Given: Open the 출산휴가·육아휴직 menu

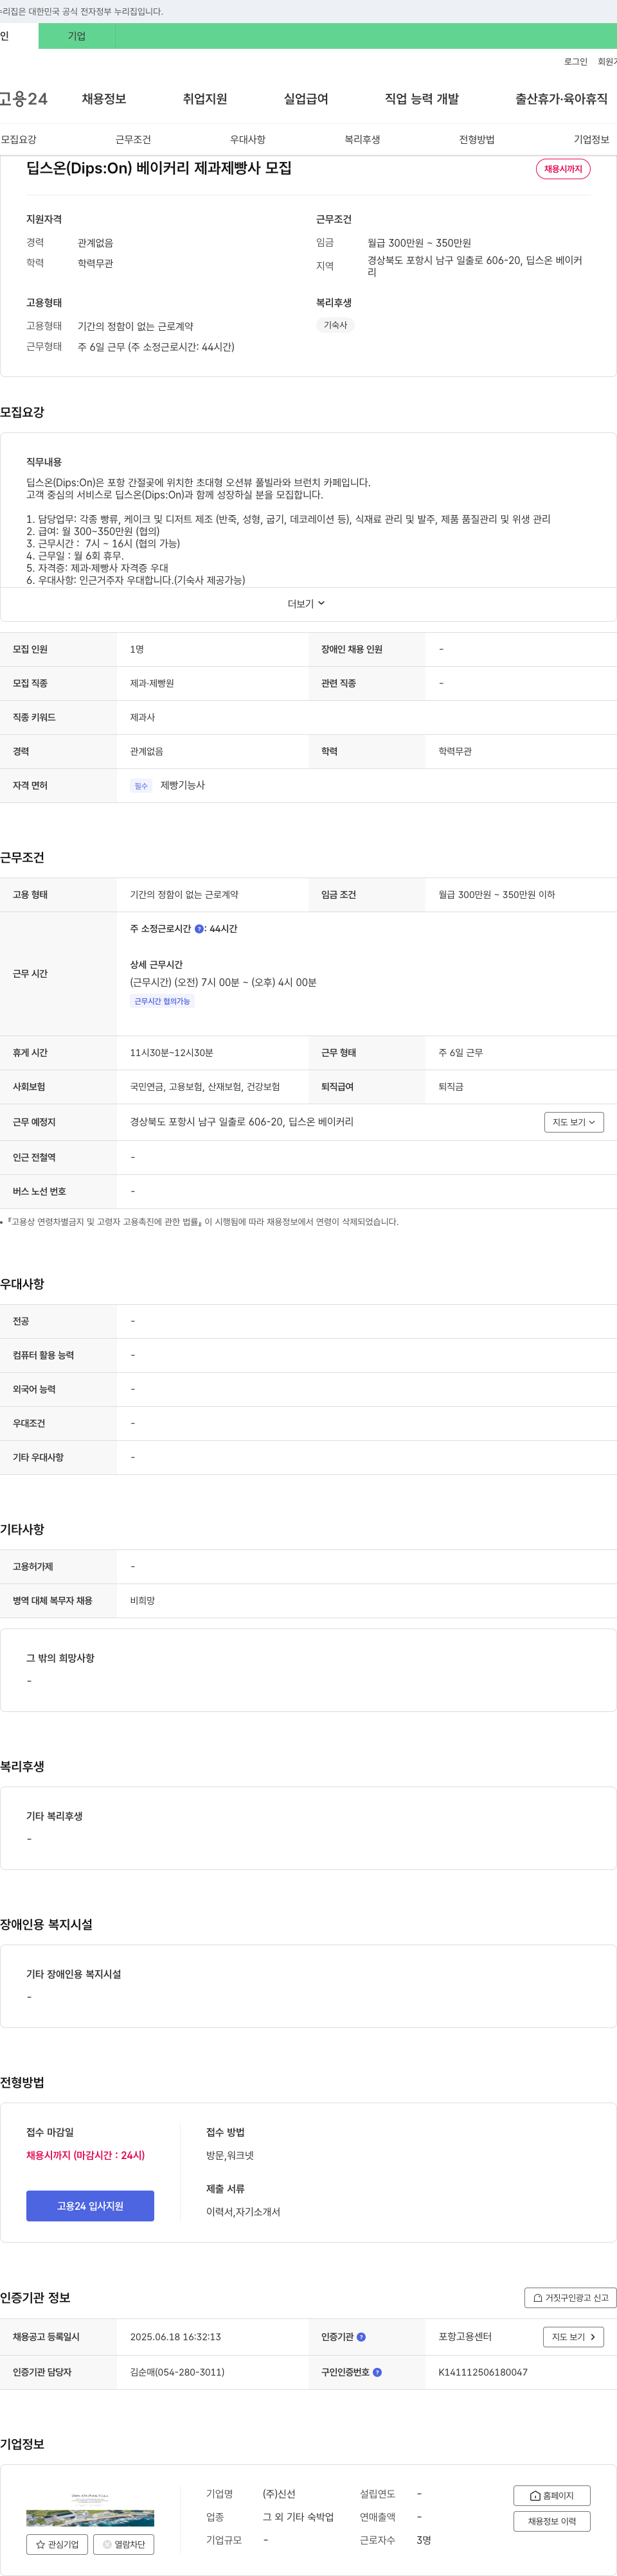Looking at the screenshot, I should click(x=561, y=99).
